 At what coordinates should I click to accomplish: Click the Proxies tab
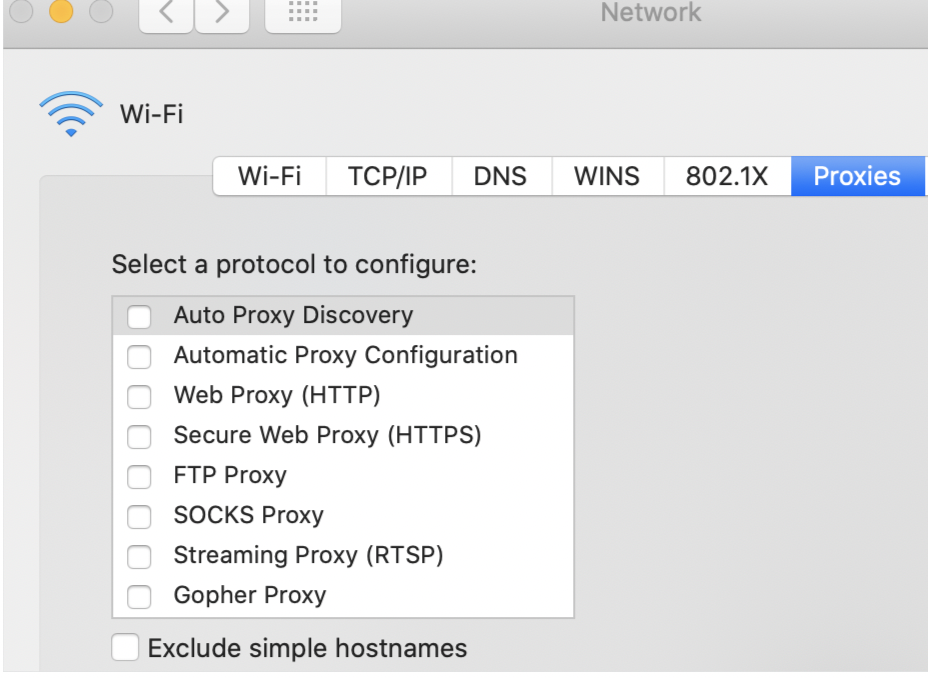(857, 176)
